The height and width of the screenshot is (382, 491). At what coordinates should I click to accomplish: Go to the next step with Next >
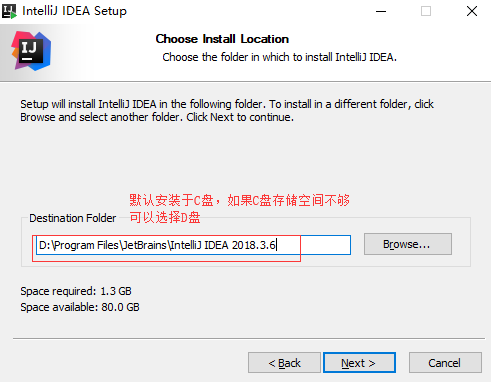tap(359, 362)
